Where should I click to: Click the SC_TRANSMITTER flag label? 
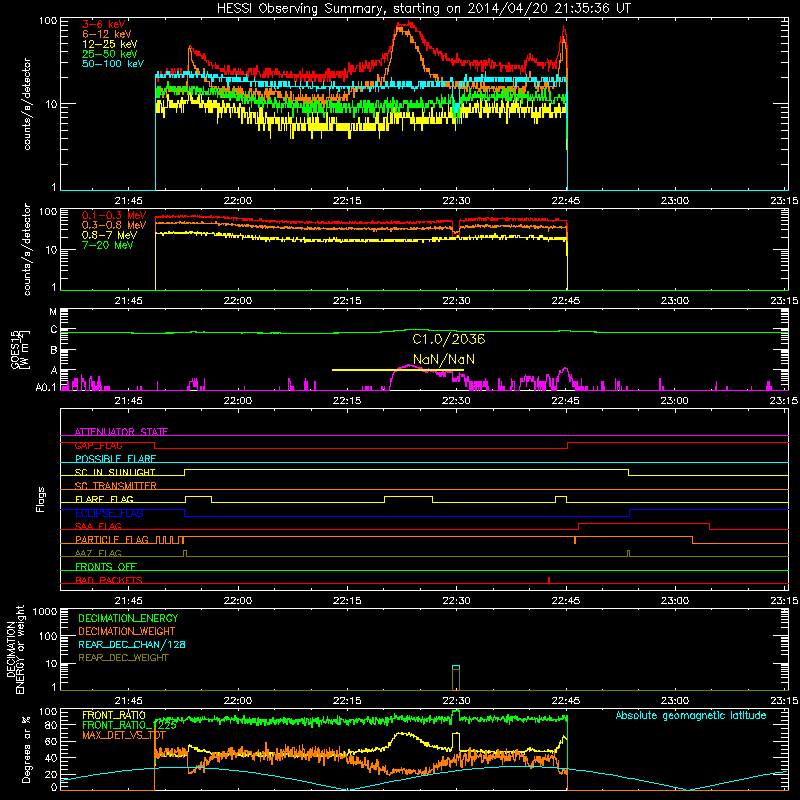116,485
